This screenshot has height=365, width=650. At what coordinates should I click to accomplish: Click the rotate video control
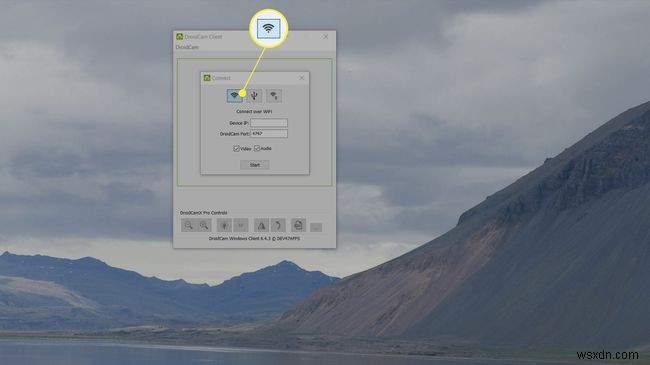point(278,225)
